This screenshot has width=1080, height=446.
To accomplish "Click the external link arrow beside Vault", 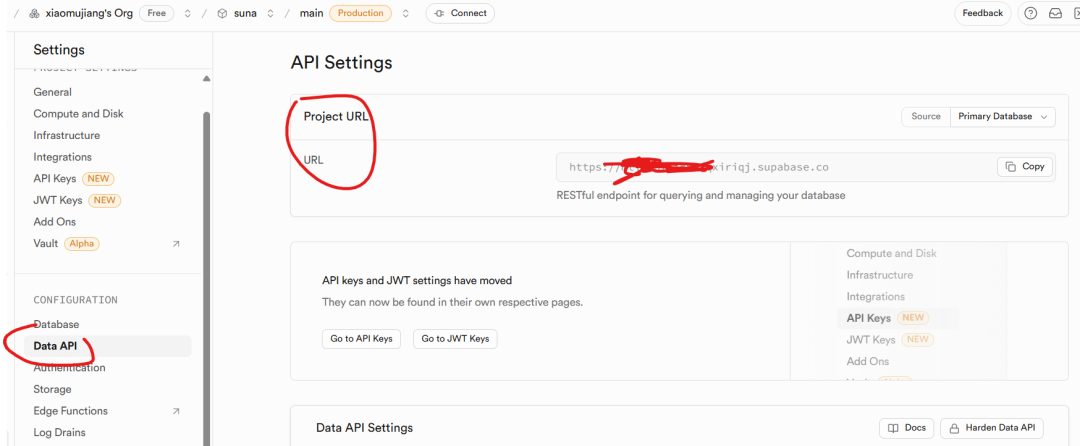I will (176, 244).
